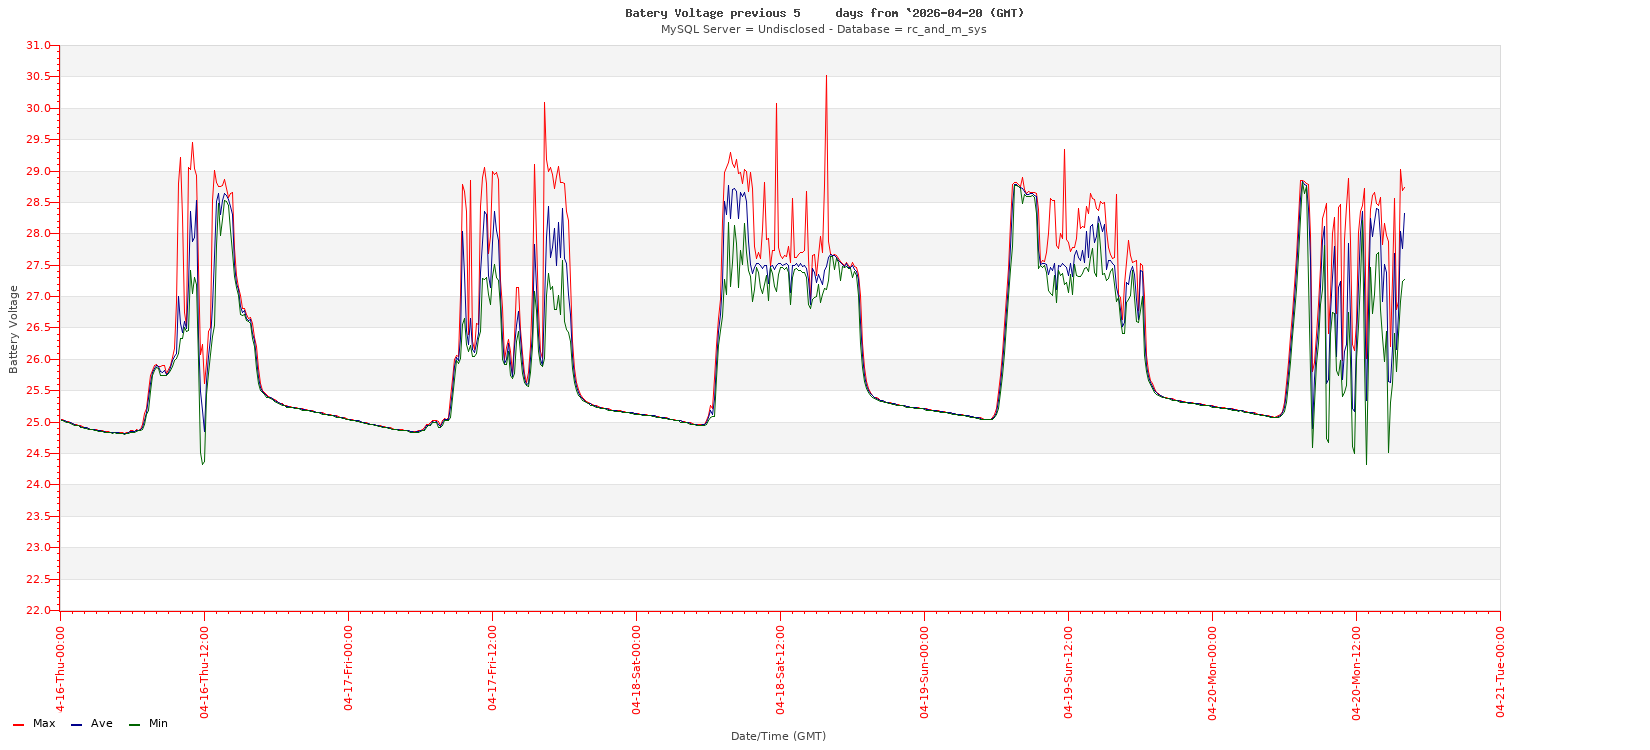This screenshot has height=750, width=1650.
Task: Select the Ave legend label
Action: 102,723
